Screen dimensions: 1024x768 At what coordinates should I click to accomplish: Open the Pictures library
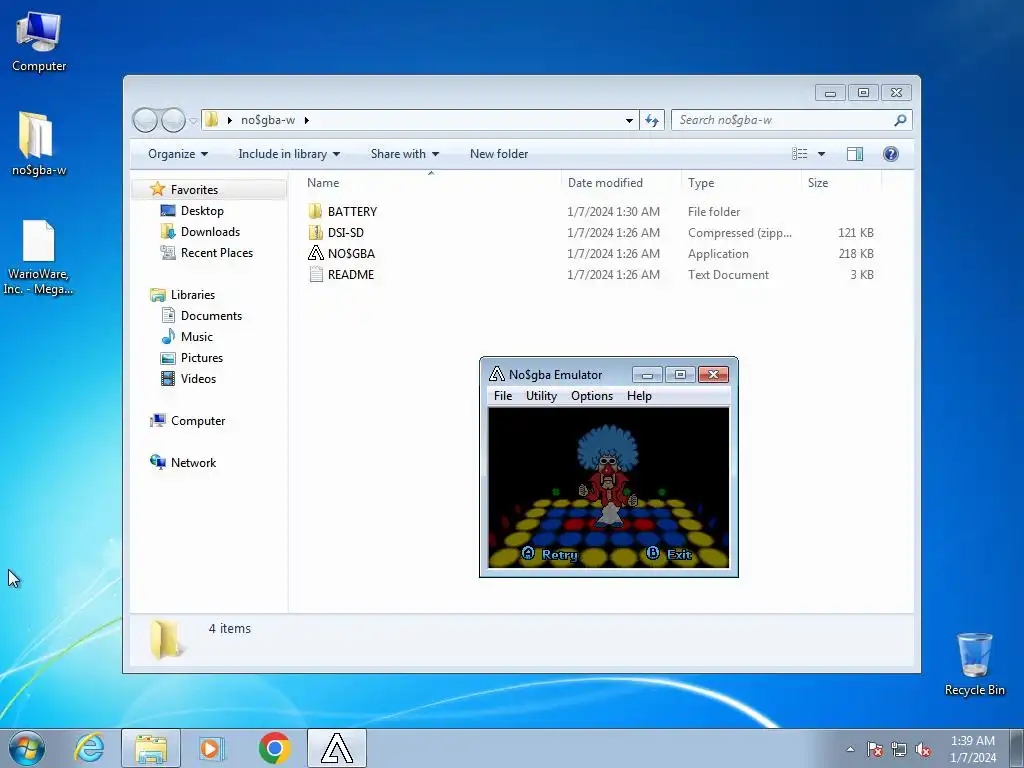click(x=202, y=357)
